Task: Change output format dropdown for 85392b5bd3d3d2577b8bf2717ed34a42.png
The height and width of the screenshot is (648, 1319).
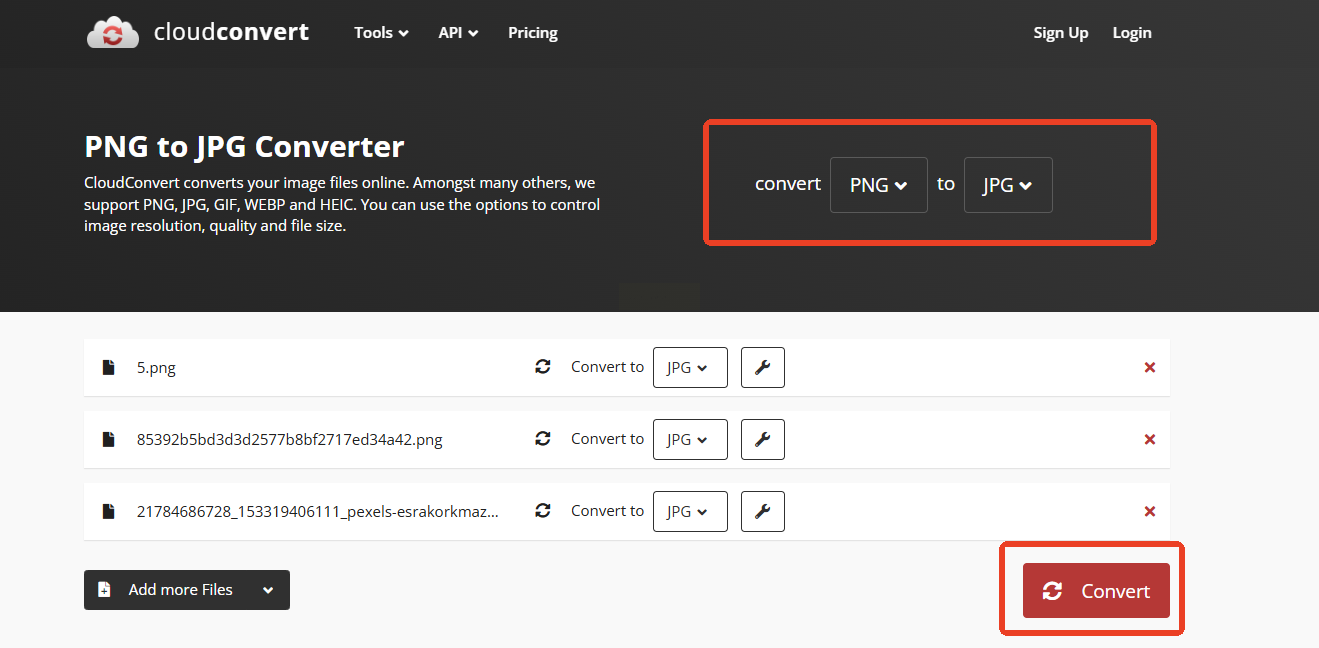Action: pos(690,439)
